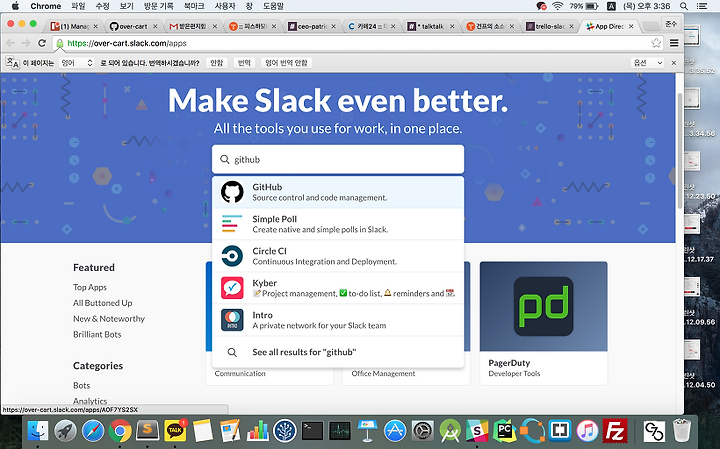Choose the Circle CI search result
Viewport: 720px width, 449px height.
tap(338, 256)
